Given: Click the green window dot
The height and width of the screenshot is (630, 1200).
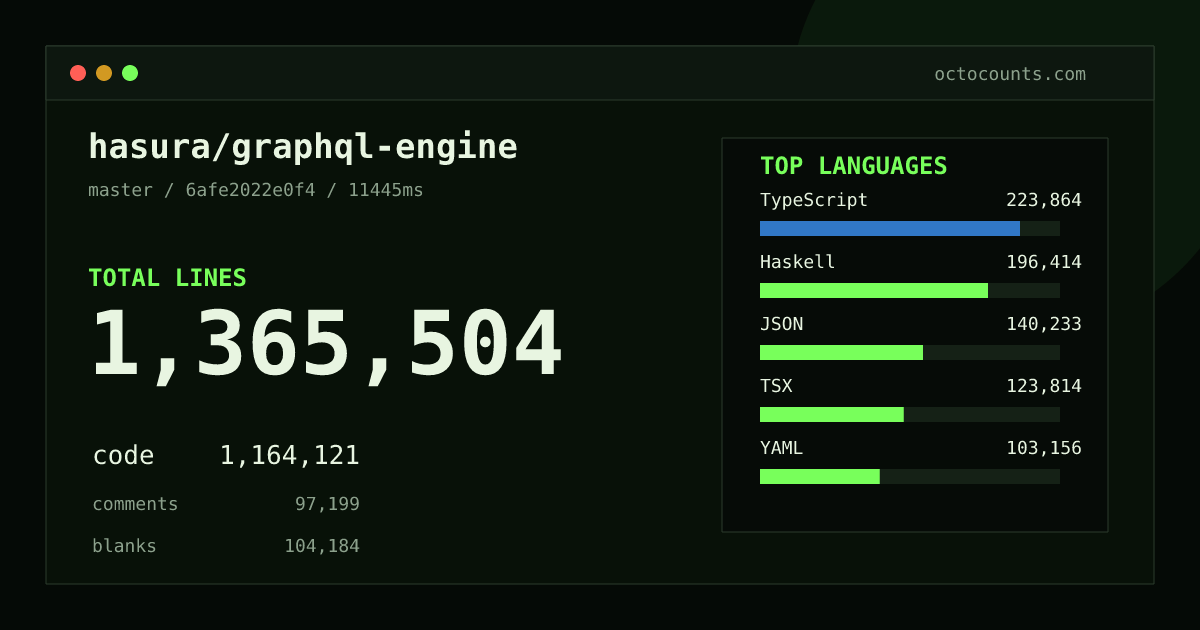Looking at the screenshot, I should tap(130, 73).
